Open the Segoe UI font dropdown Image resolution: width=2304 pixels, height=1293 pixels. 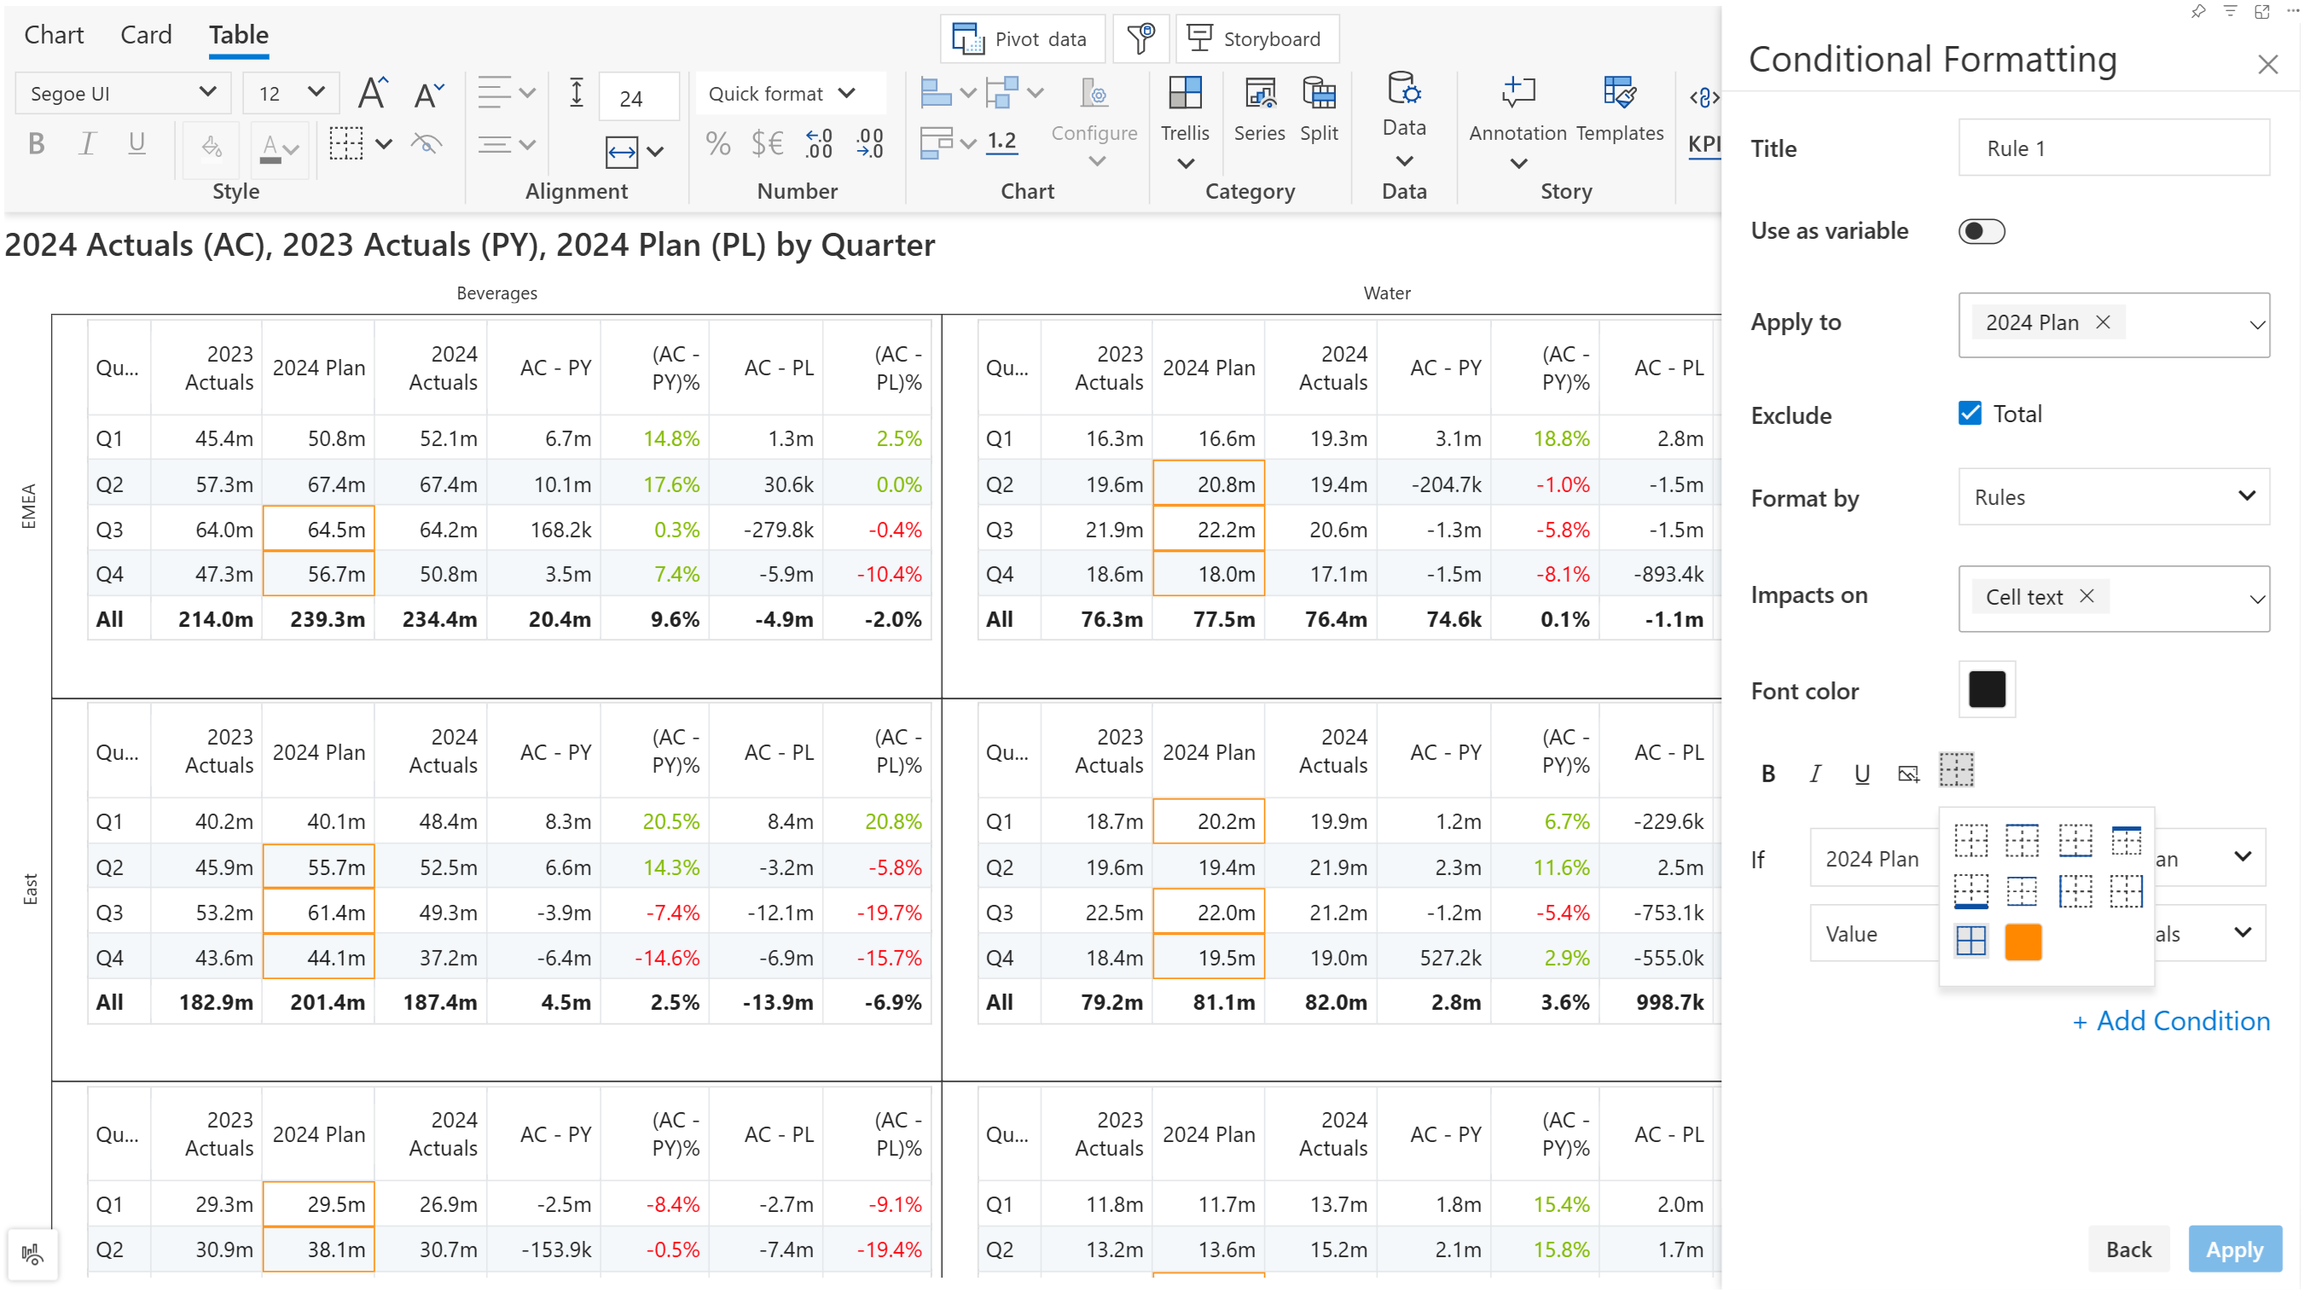click(122, 93)
